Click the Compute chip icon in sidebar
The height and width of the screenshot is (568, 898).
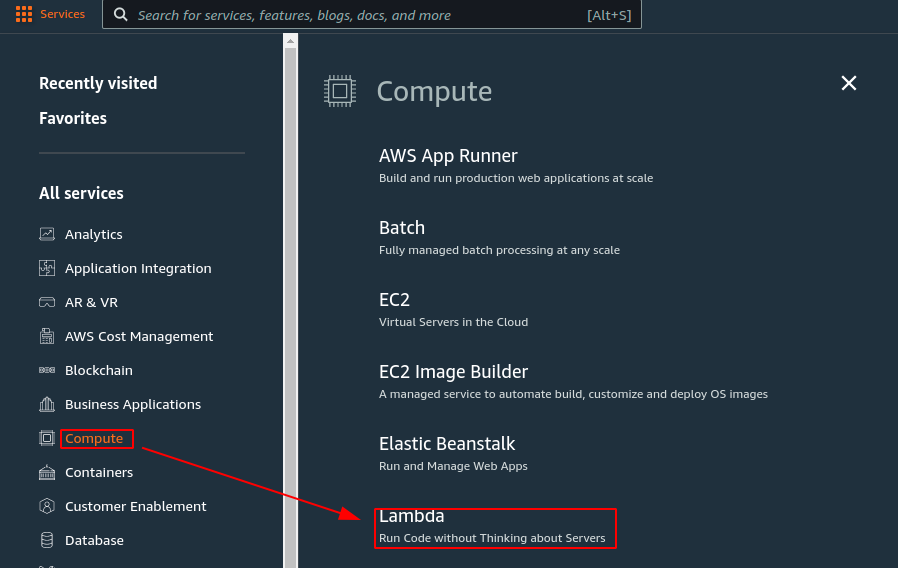(x=47, y=439)
